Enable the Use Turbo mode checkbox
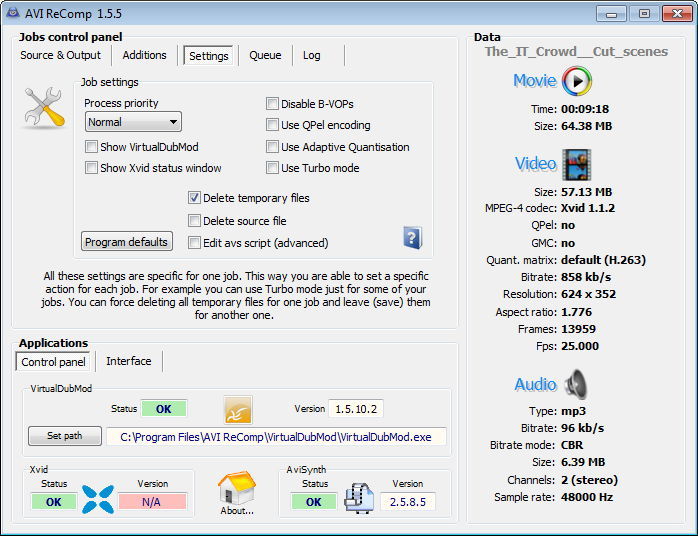The height and width of the screenshot is (536, 698). click(x=273, y=168)
